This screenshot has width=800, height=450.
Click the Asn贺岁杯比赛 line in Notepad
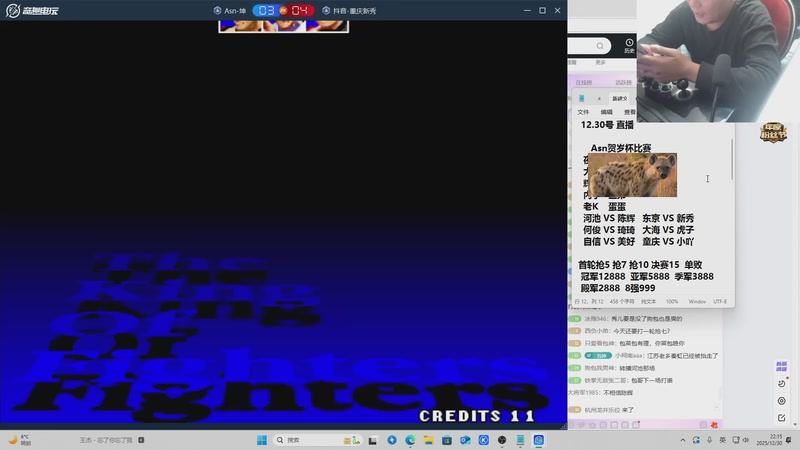pos(620,147)
